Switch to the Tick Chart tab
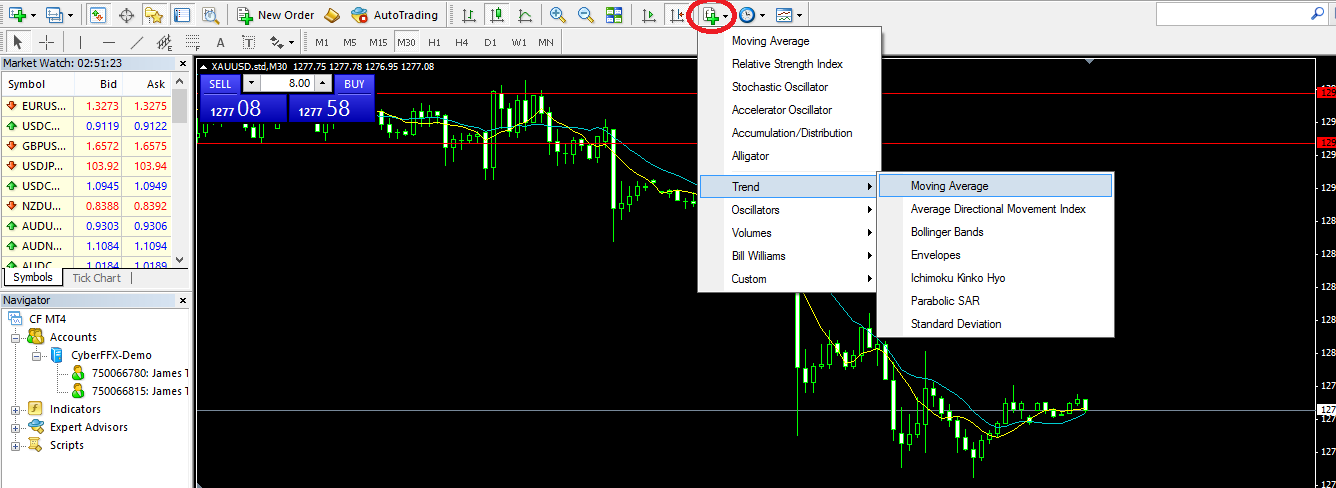The width and height of the screenshot is (1336, 488). click(x=97, y=278)
